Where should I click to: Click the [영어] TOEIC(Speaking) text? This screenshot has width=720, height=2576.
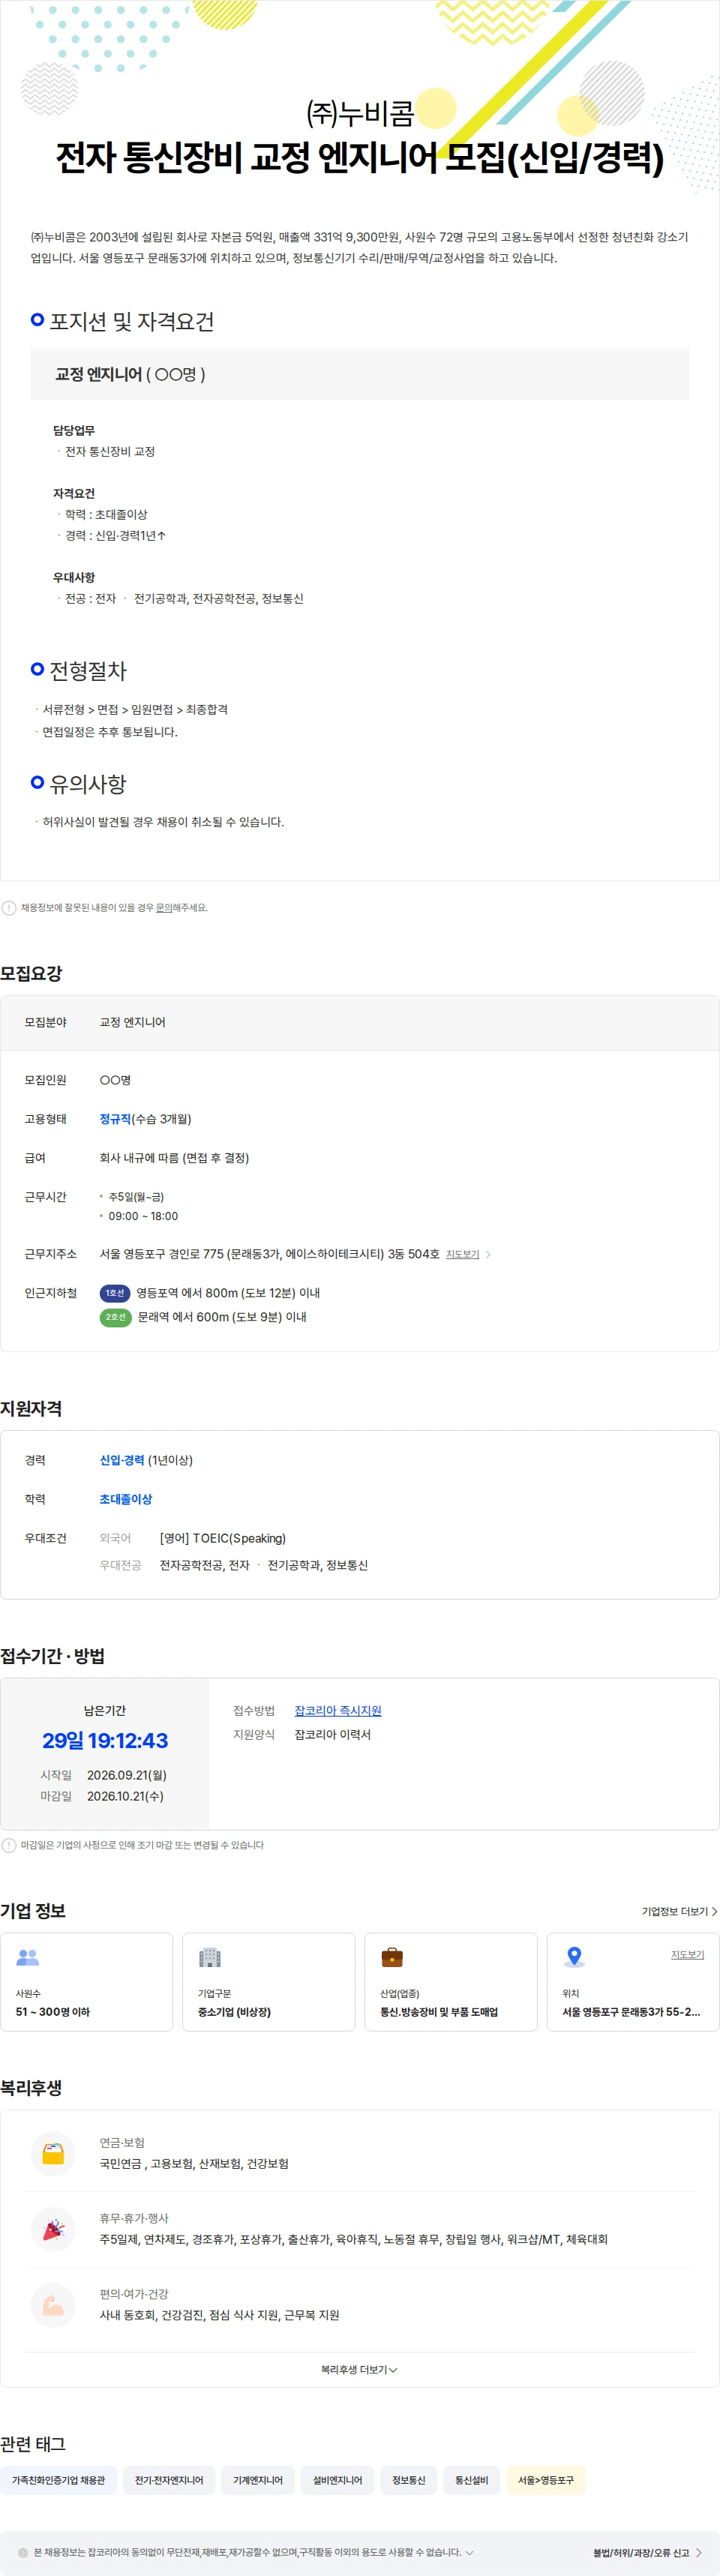pyautogui.click(x=223, y=1538)
